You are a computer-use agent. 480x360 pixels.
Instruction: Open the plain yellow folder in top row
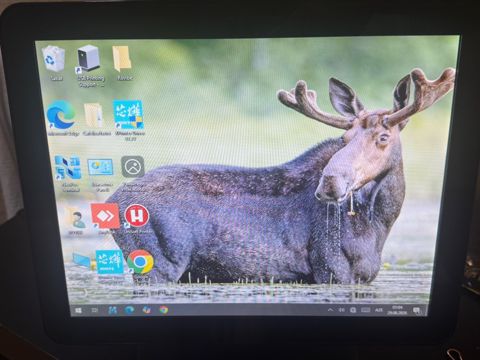pyautogui.click(x=122, y=59)
